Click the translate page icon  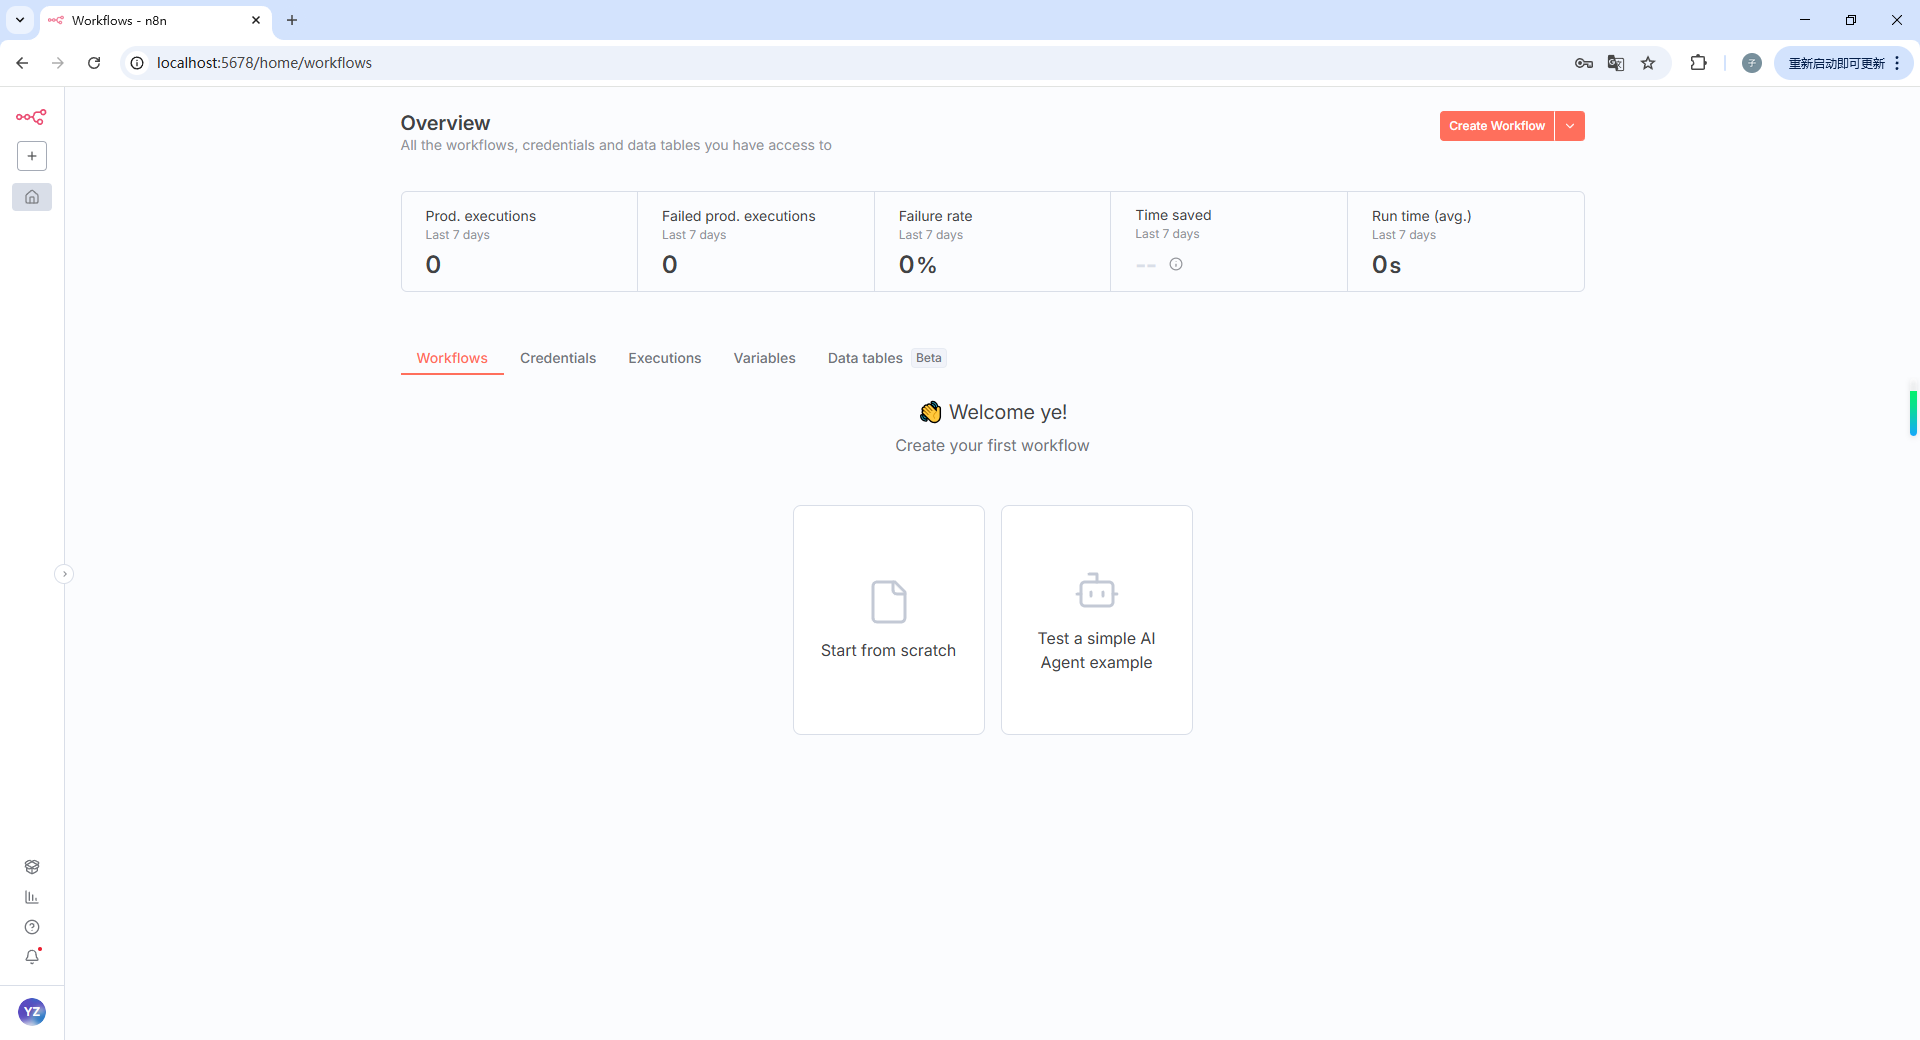(1616, 63)
